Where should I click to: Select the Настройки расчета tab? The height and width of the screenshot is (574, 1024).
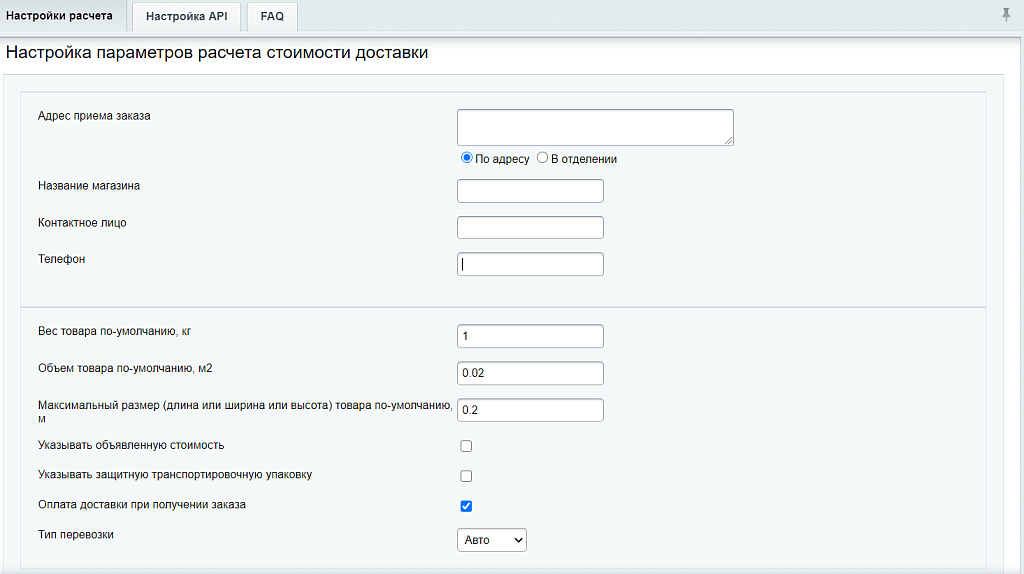coord(60,16)
